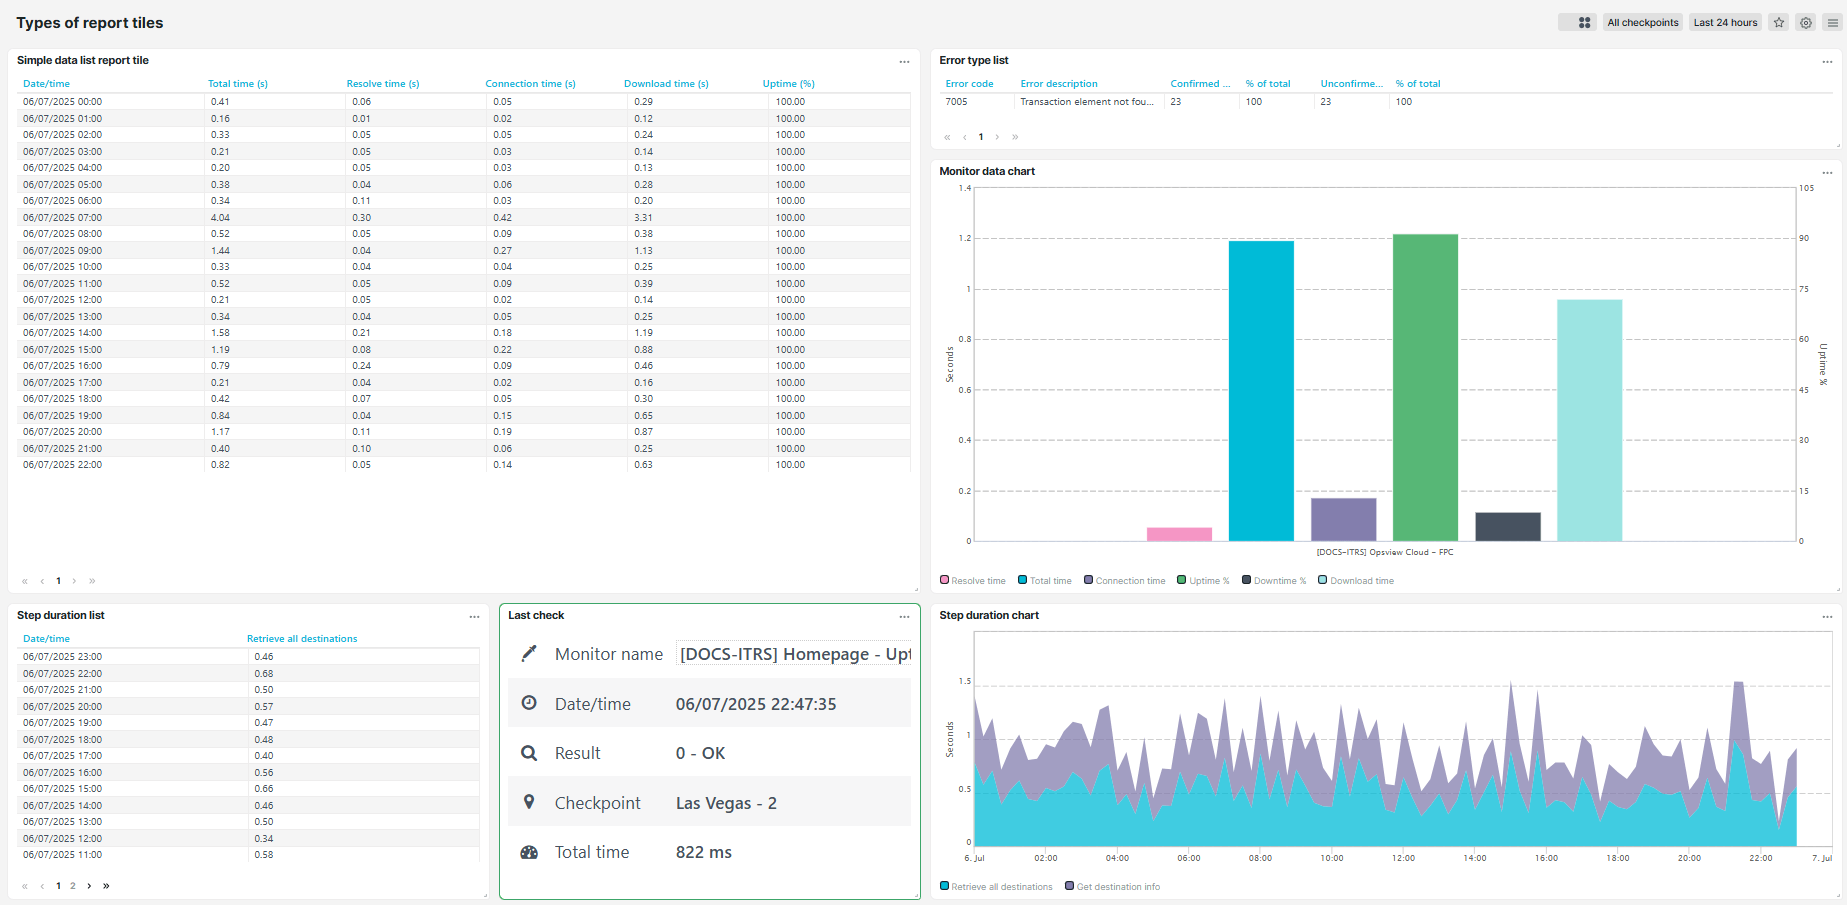Open the Last 24 hours period selector
Screen dimensions: 1847x905
pos(1725,22)
